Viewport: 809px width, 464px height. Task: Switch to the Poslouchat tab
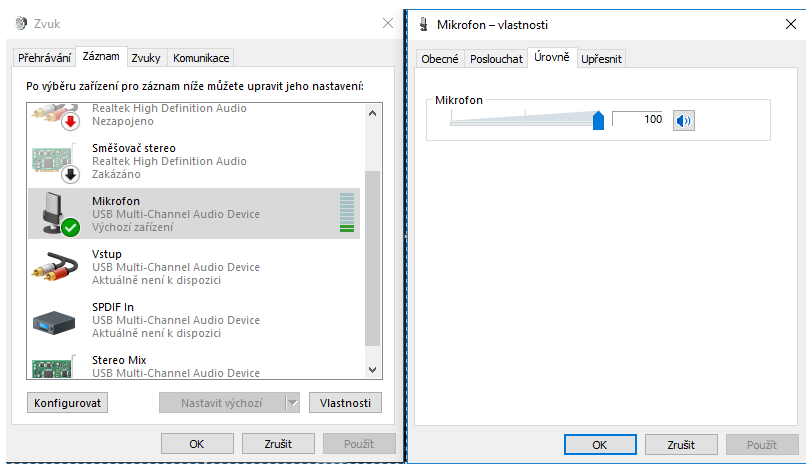[x=496, y=59]
